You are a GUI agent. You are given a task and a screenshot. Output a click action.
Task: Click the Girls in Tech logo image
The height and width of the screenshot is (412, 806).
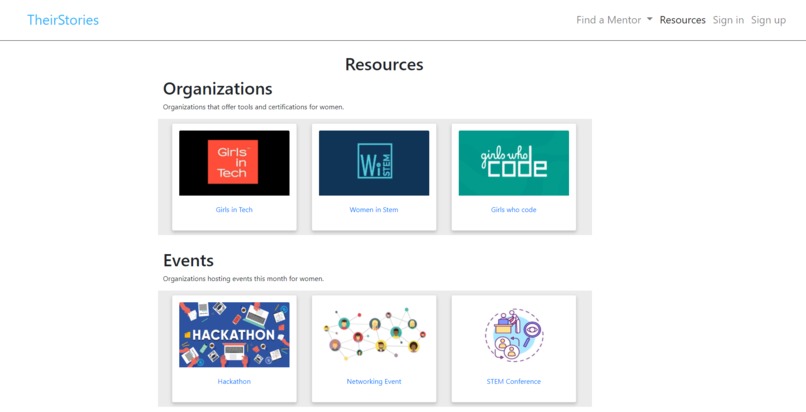[234, 163]
